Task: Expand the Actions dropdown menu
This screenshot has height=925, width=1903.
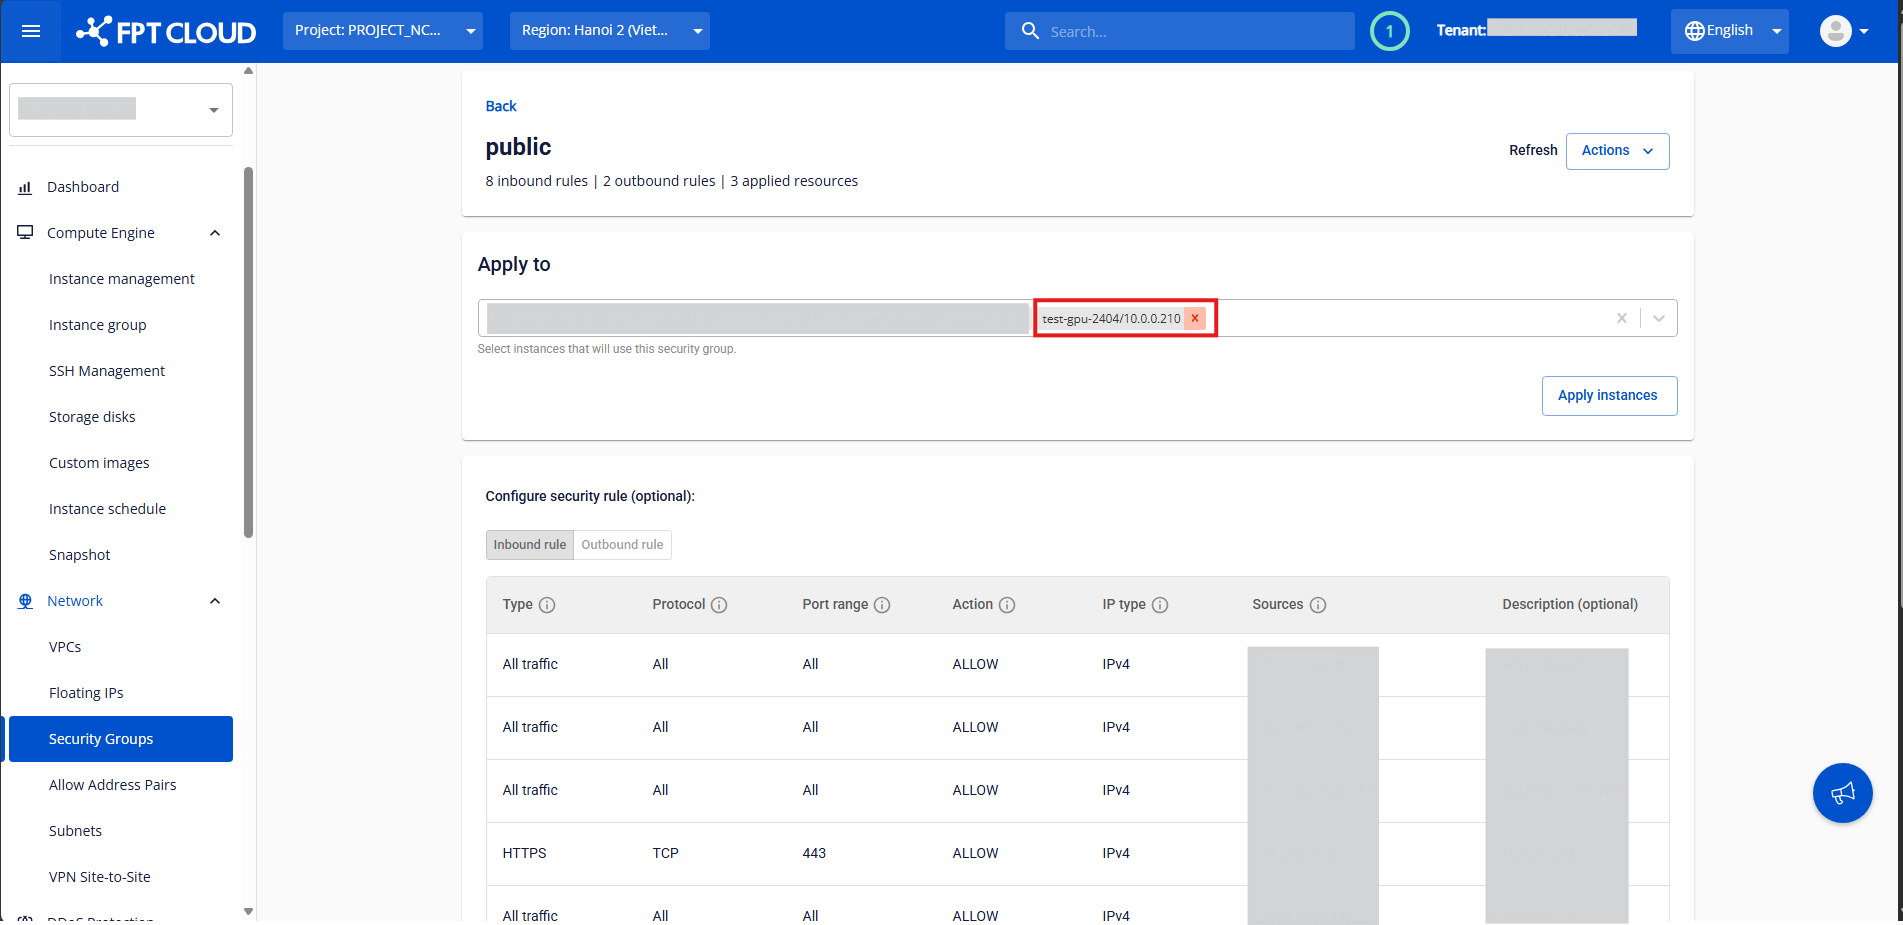Action: coord(1617,151)
